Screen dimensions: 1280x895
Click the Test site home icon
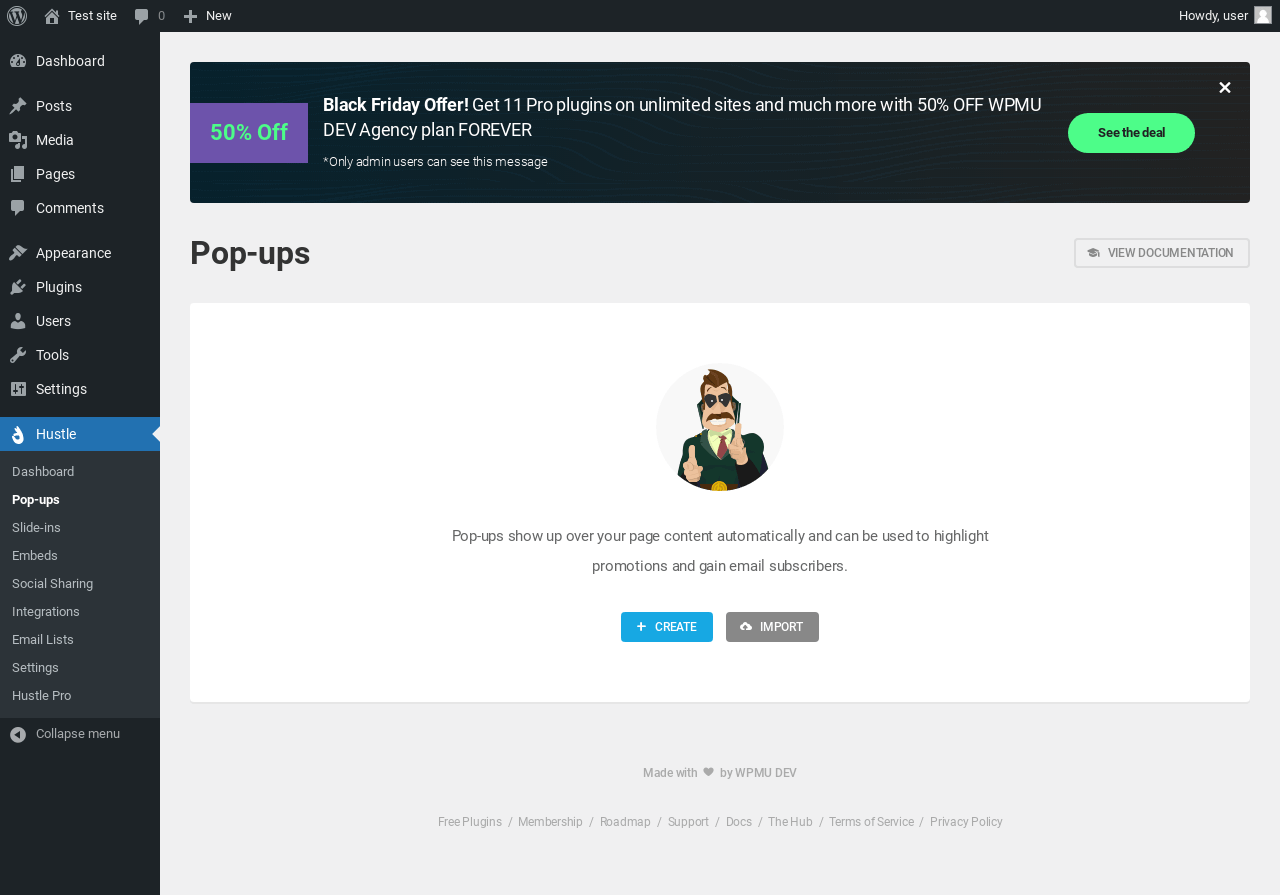[x=52, y=16]
